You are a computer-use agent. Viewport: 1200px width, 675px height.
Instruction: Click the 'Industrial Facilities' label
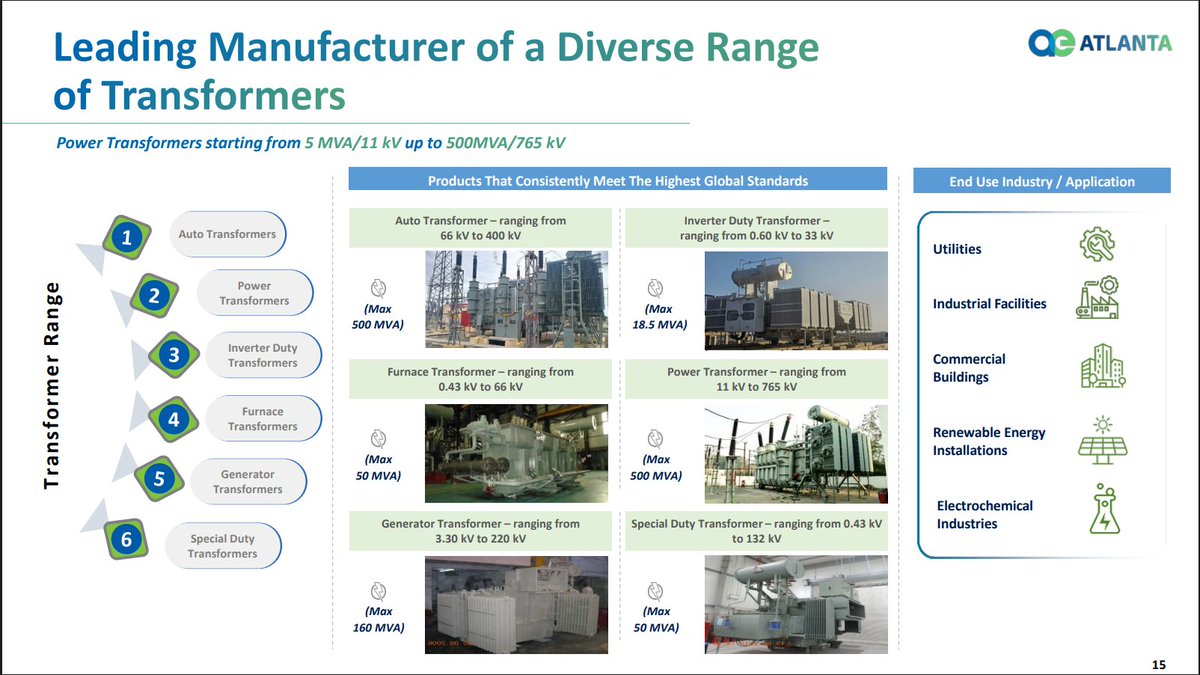(989, 303)
